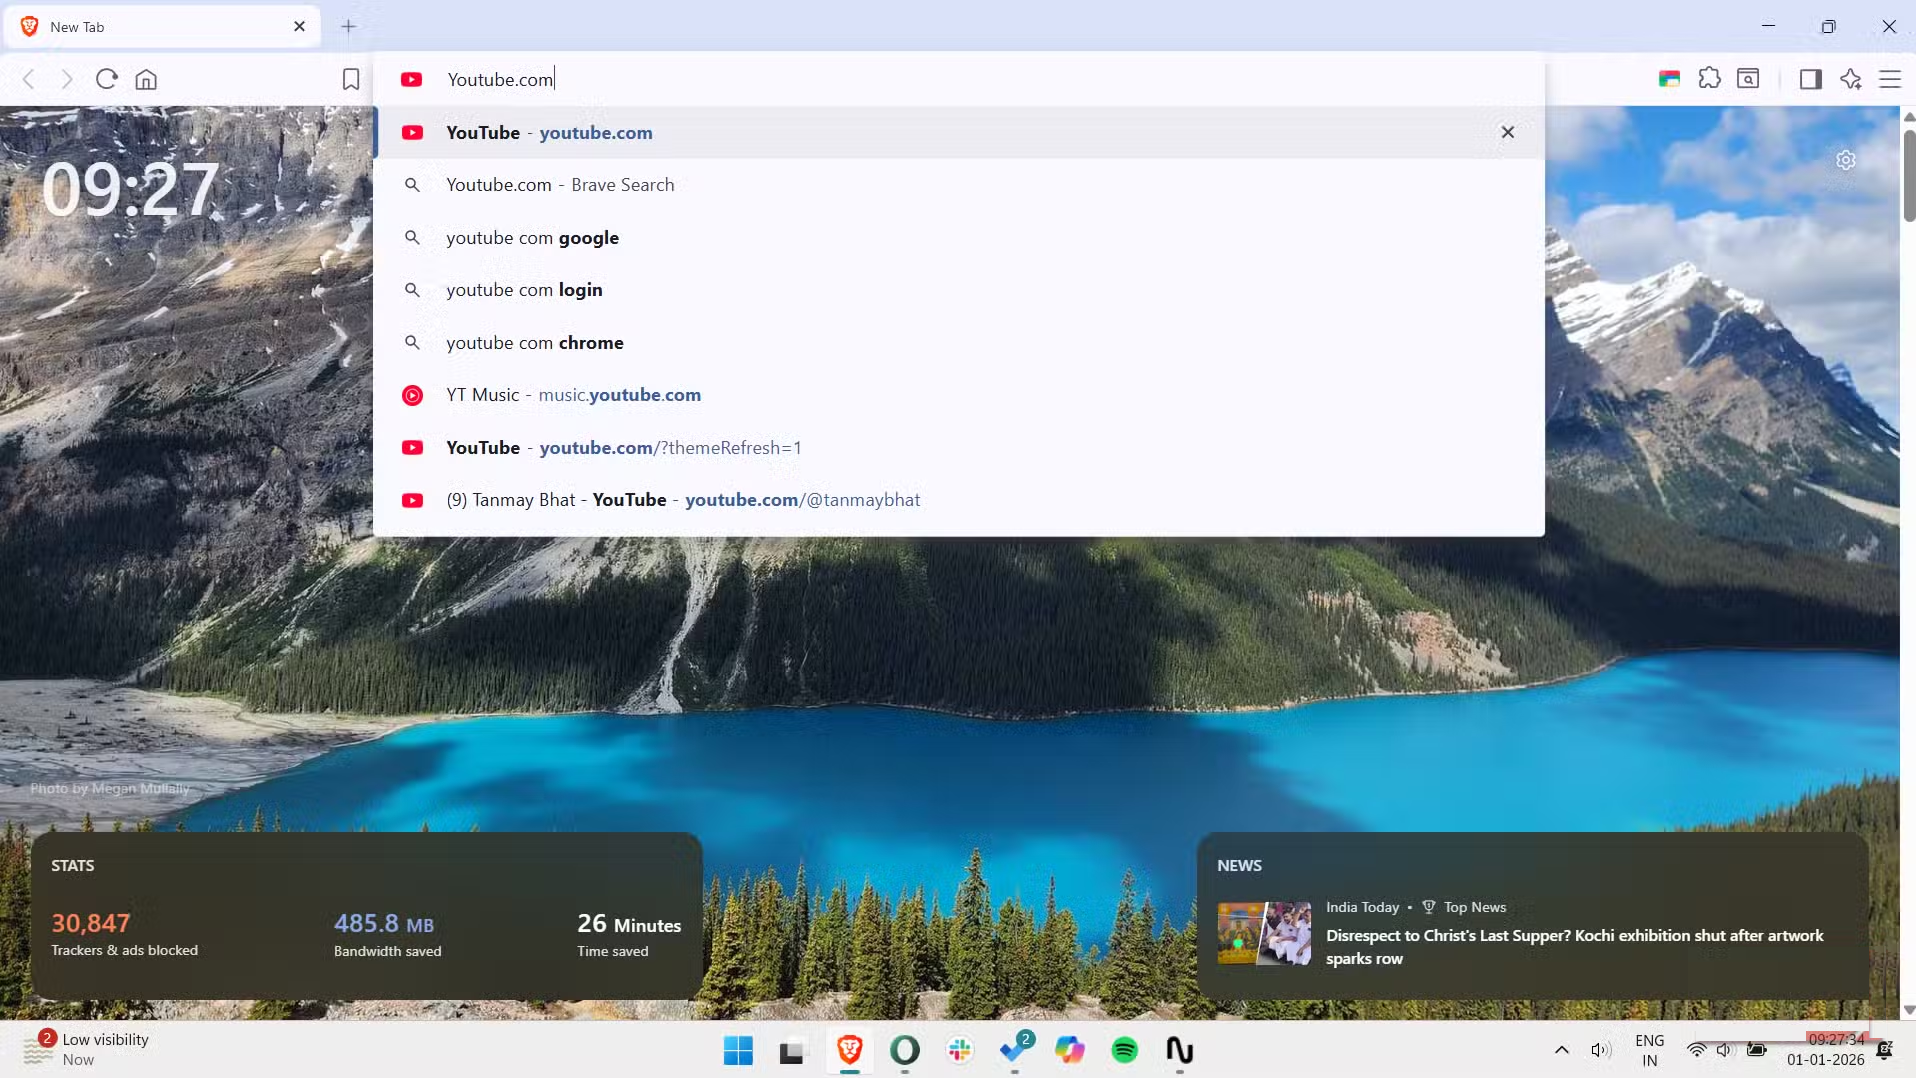The width and height of the screenshot is (1916, 1078).
Task: Select the New Tab browser tab
Action: 162,27
